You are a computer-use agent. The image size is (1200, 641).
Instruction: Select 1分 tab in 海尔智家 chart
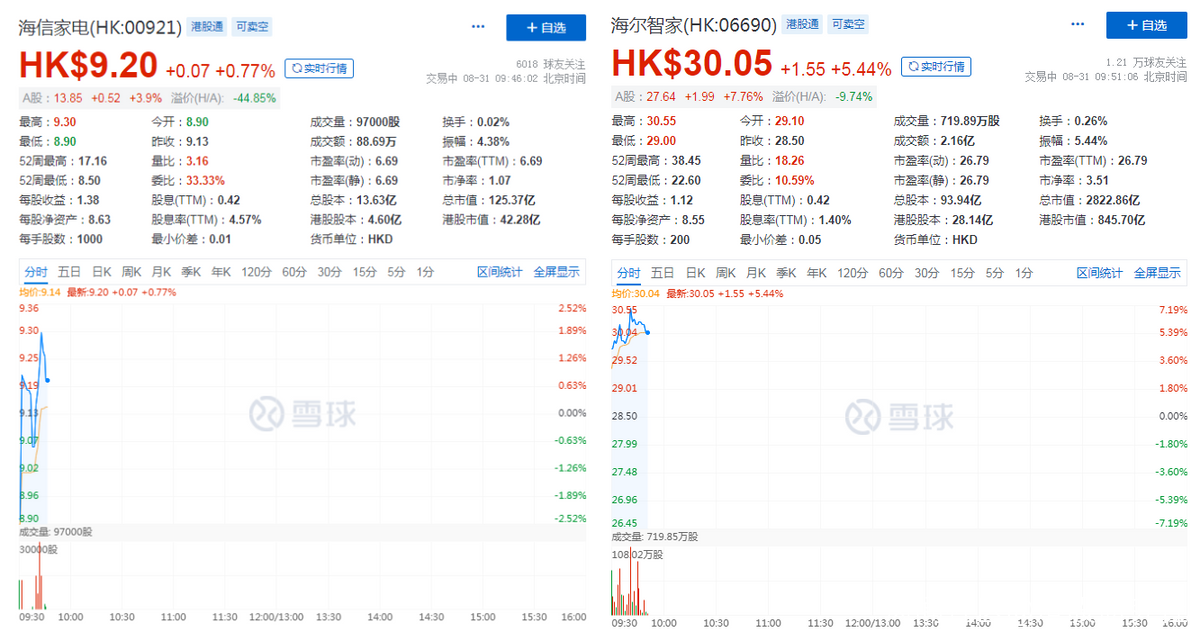coord(1024,273)
